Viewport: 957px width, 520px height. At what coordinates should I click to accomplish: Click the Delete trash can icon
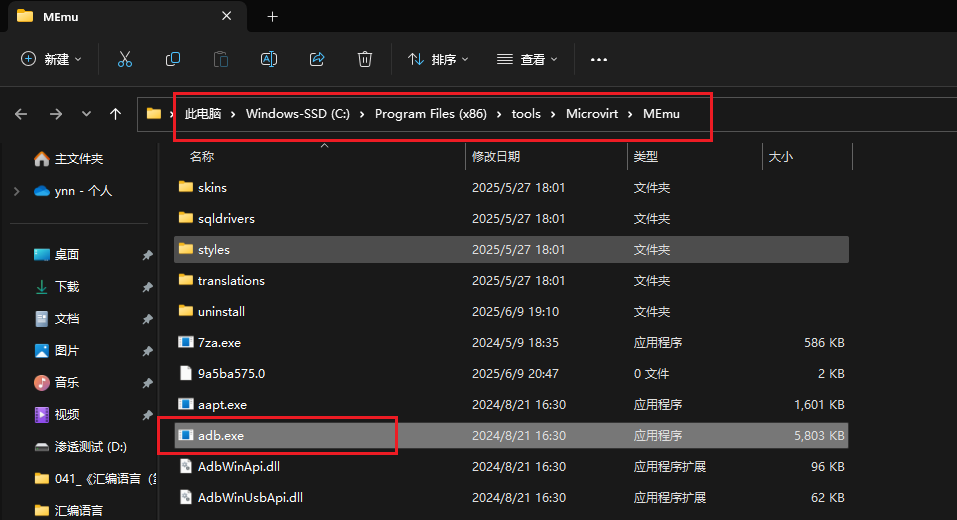[365, 59]
